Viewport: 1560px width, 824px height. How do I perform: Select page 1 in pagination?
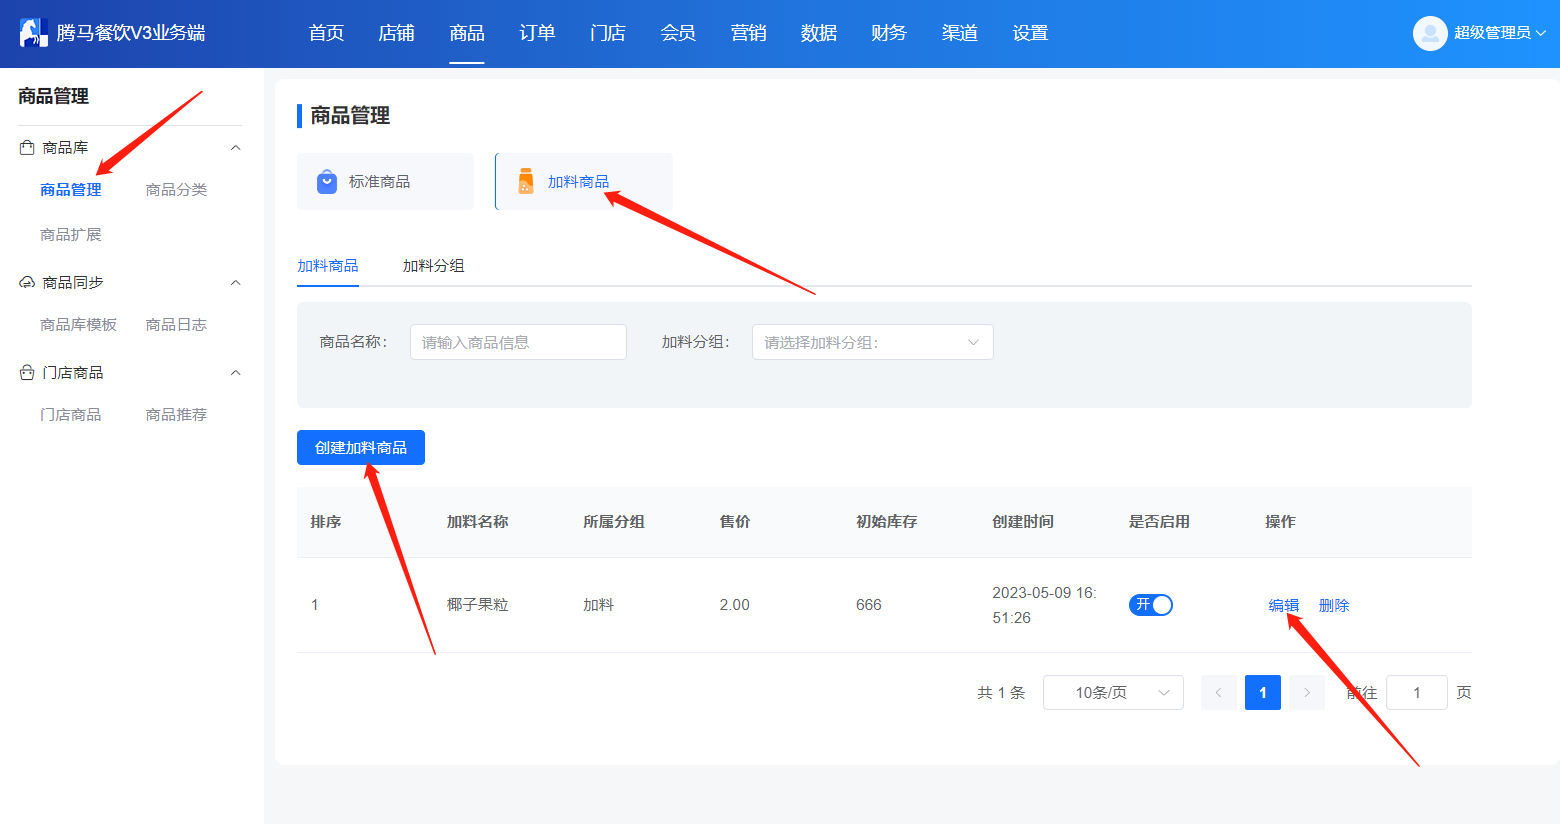(x=1263, y=692)
